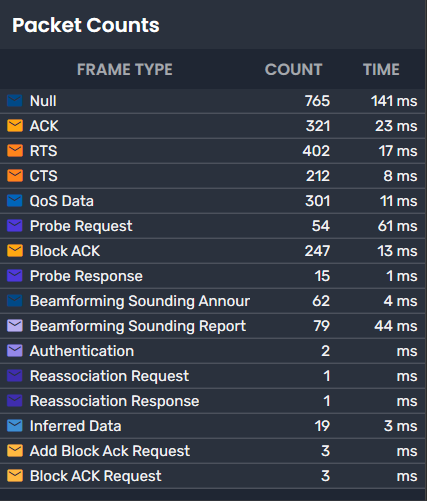The image size is (427, 501).
Task: Click the Null count value 765
Action: point(317,101)
